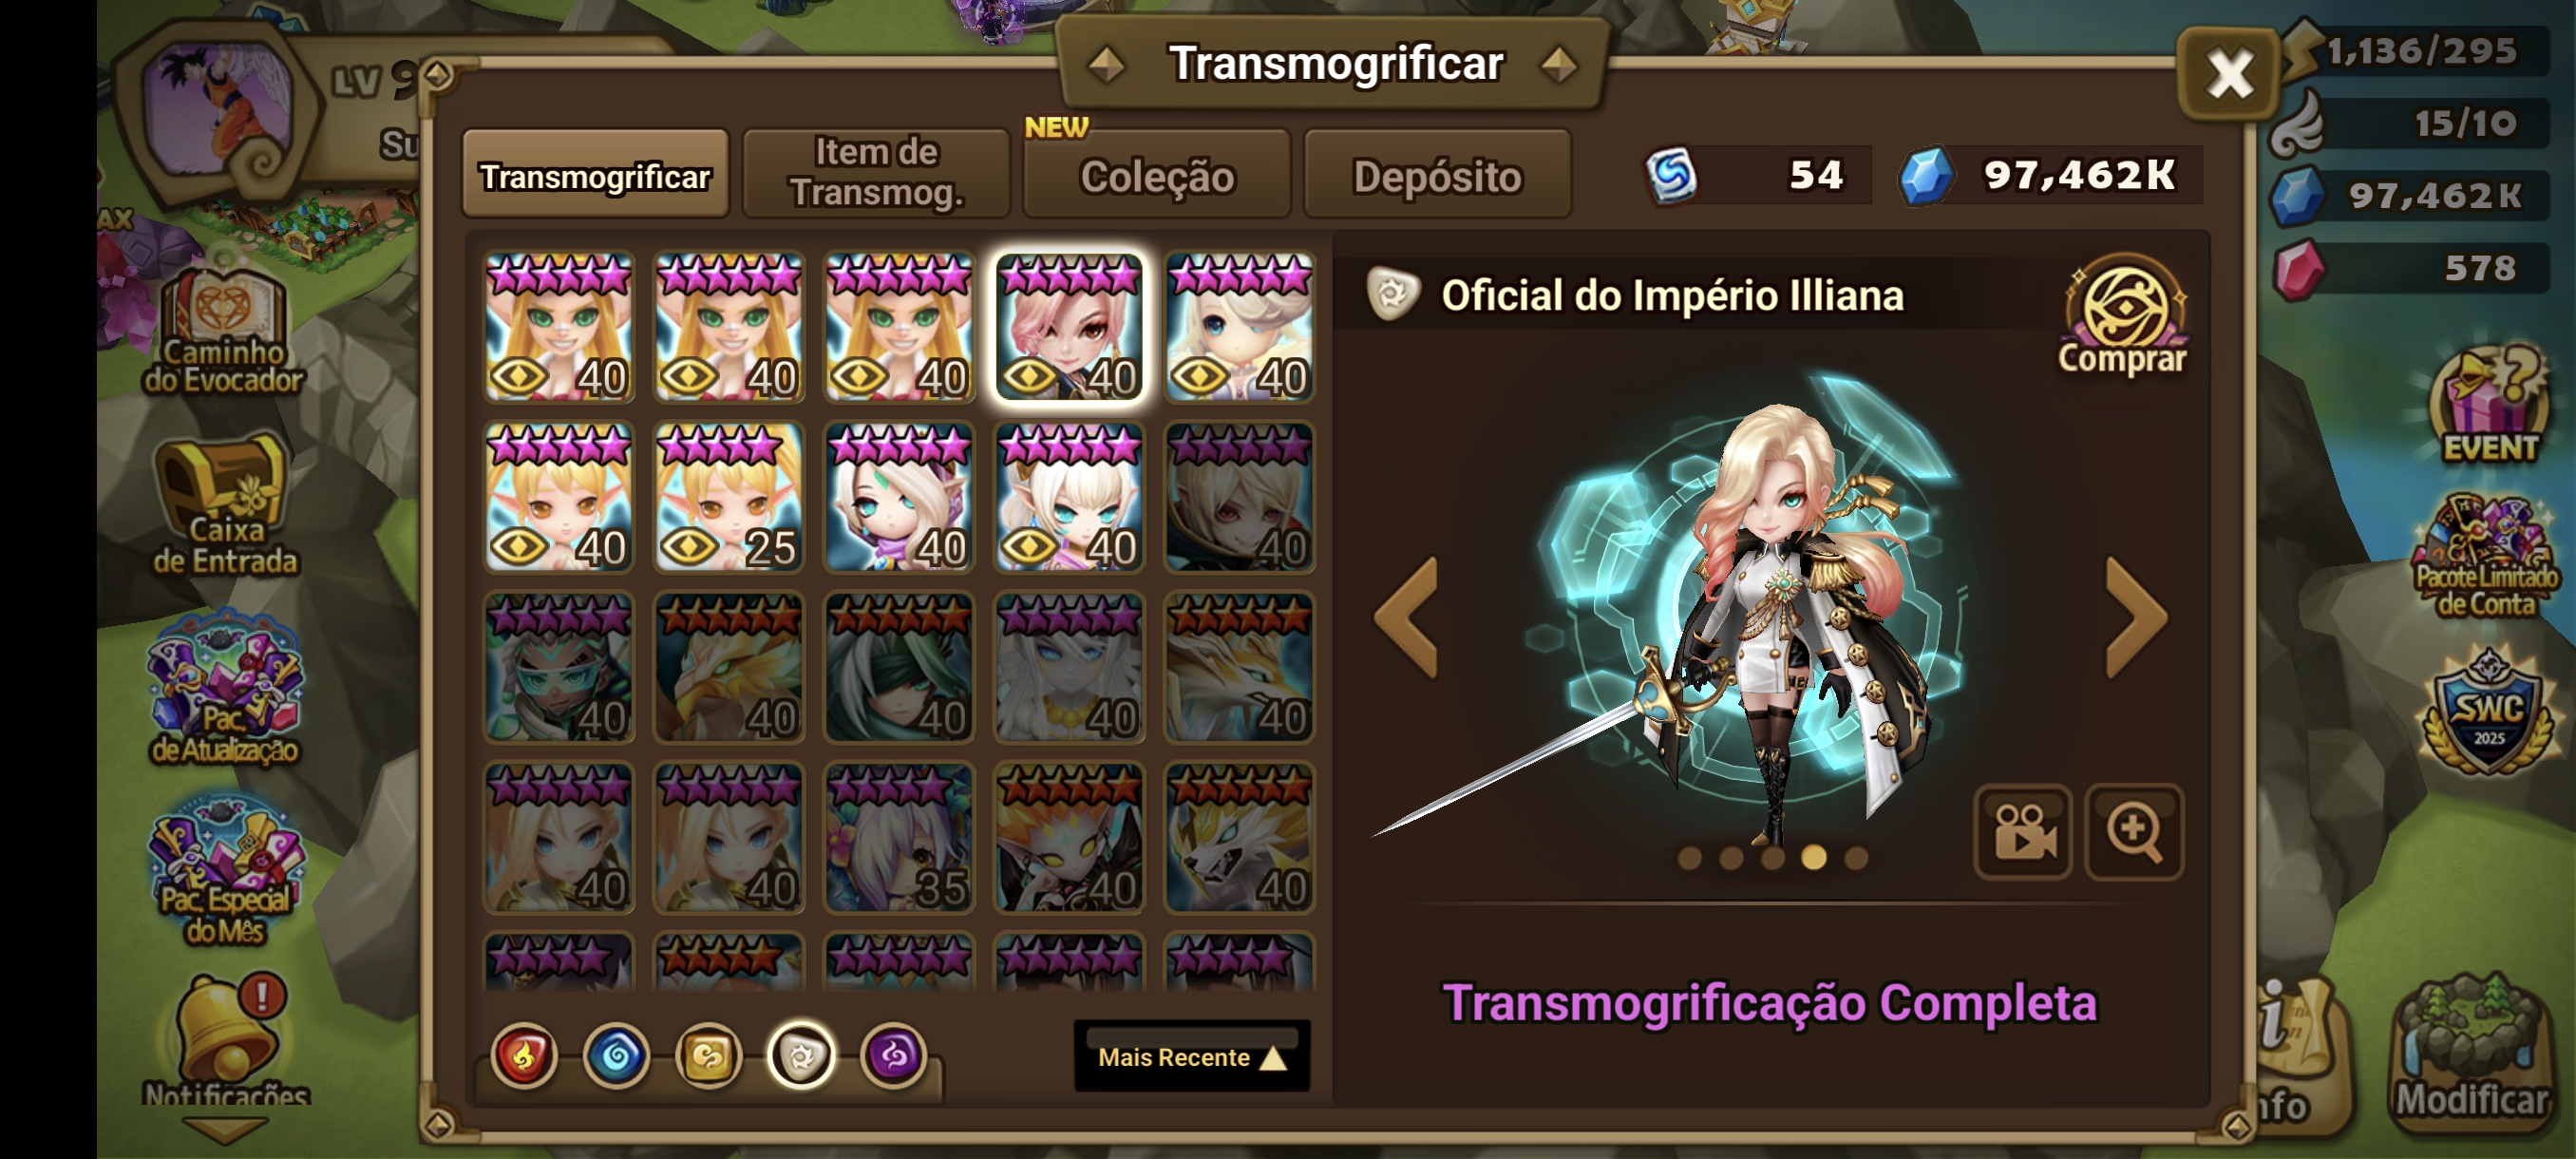2576x1159 pixels.
Task: Select the wind element filter icon
Action: 708,1056
